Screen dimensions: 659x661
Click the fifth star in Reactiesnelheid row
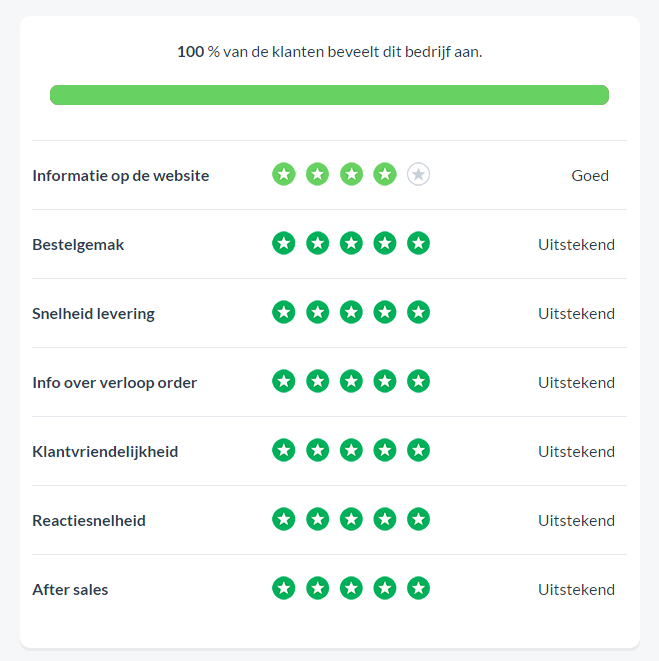click(418, 519)
